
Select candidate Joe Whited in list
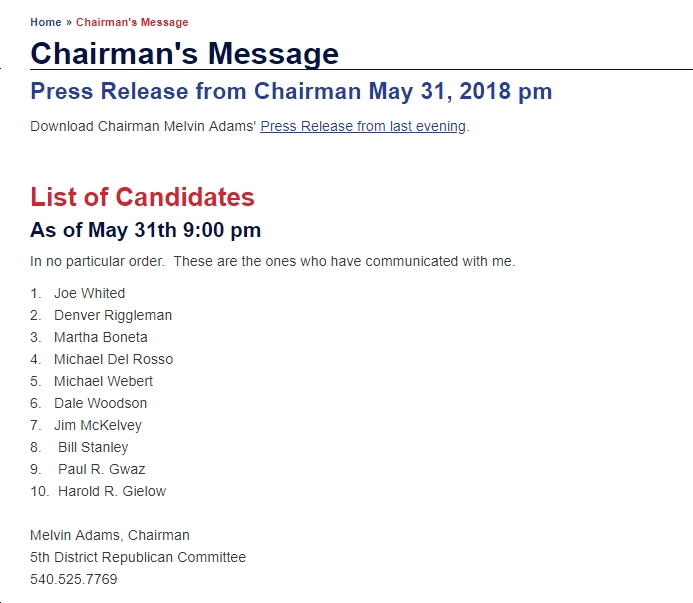pos(90,293)
